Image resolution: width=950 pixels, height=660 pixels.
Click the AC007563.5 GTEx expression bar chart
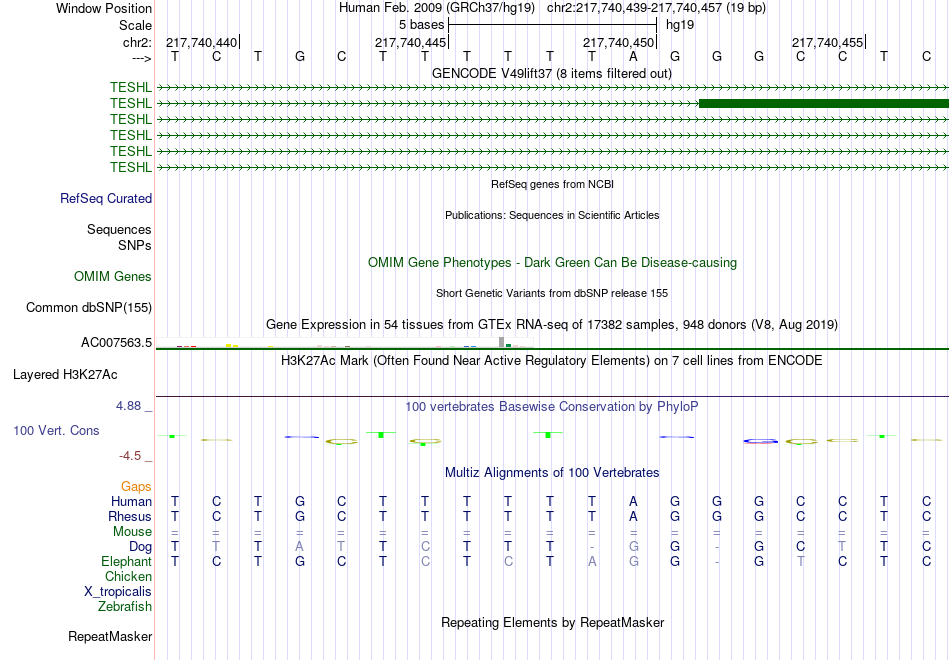(x=345, y=342)
